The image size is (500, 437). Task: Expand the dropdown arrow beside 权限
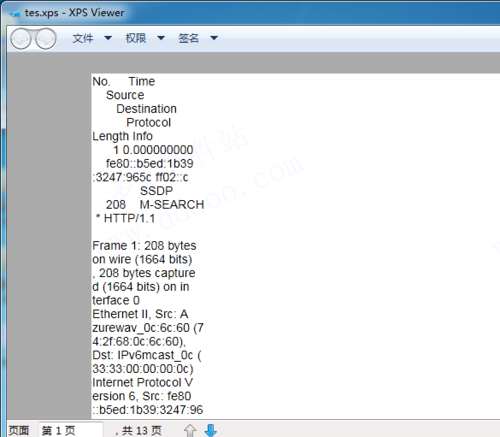click(161, 38)
